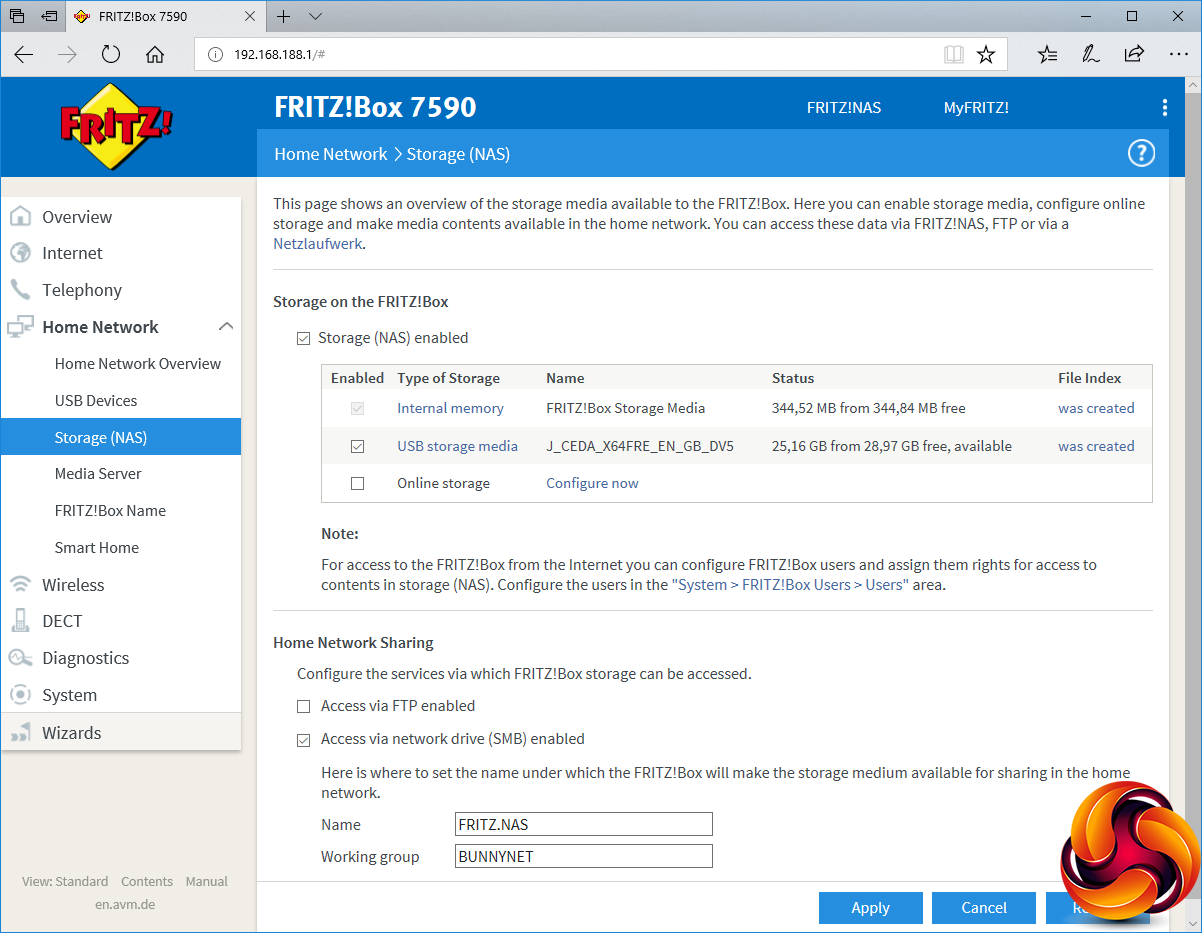Add page to favorites star icon
Viewport: 1202px width, 933px height.
click(x=986, y=55)
